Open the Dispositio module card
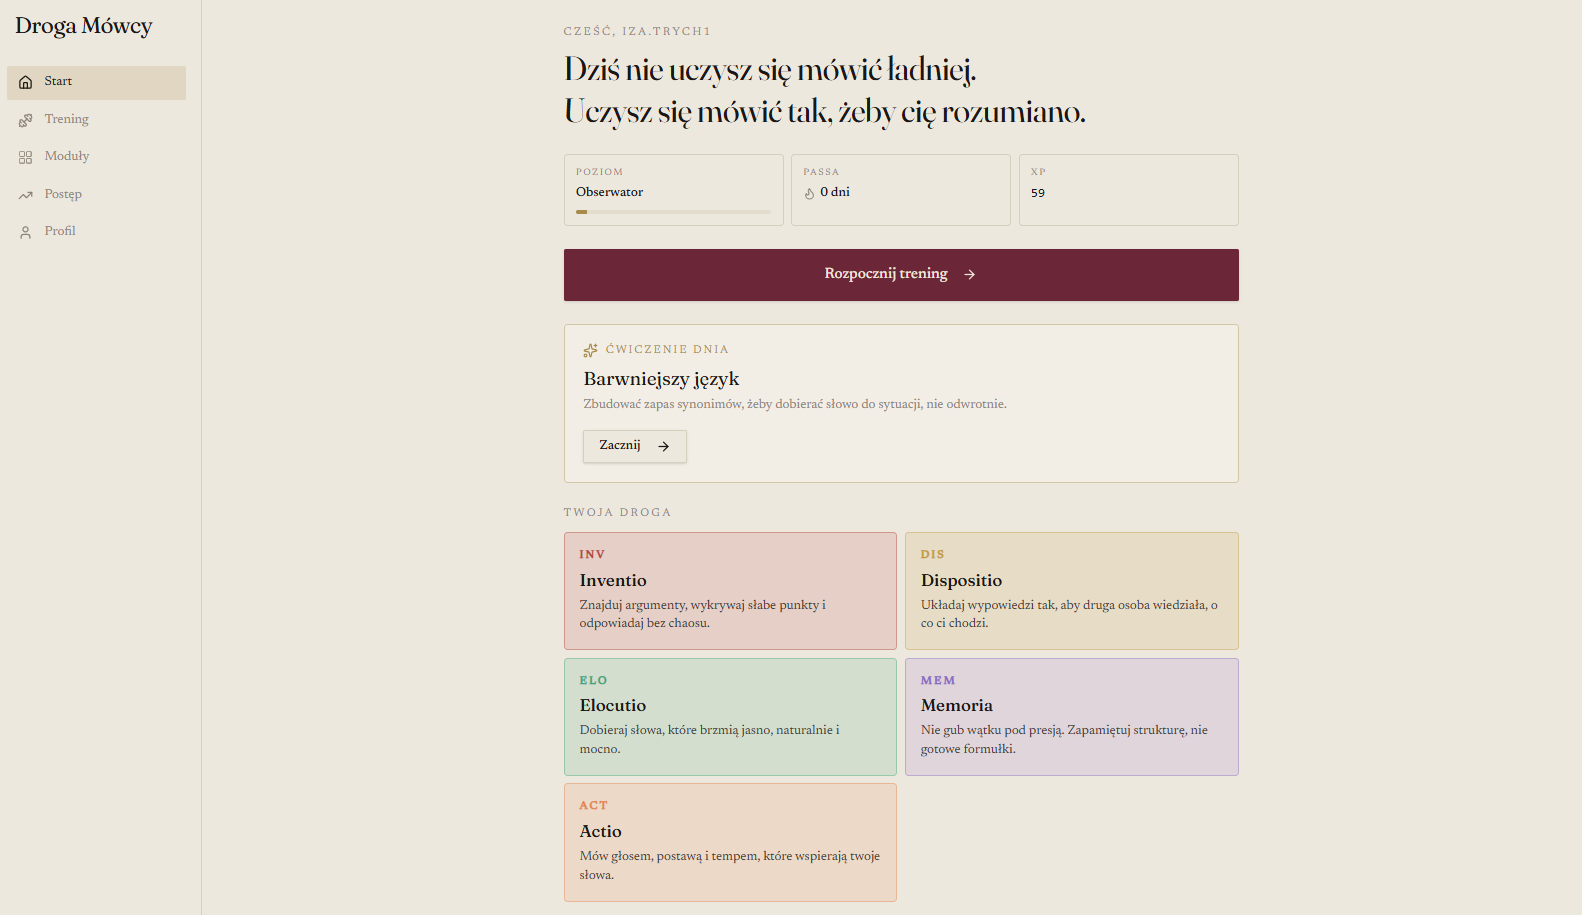This screenshot has height=915, width=1582. click(x=1072, y=591)
